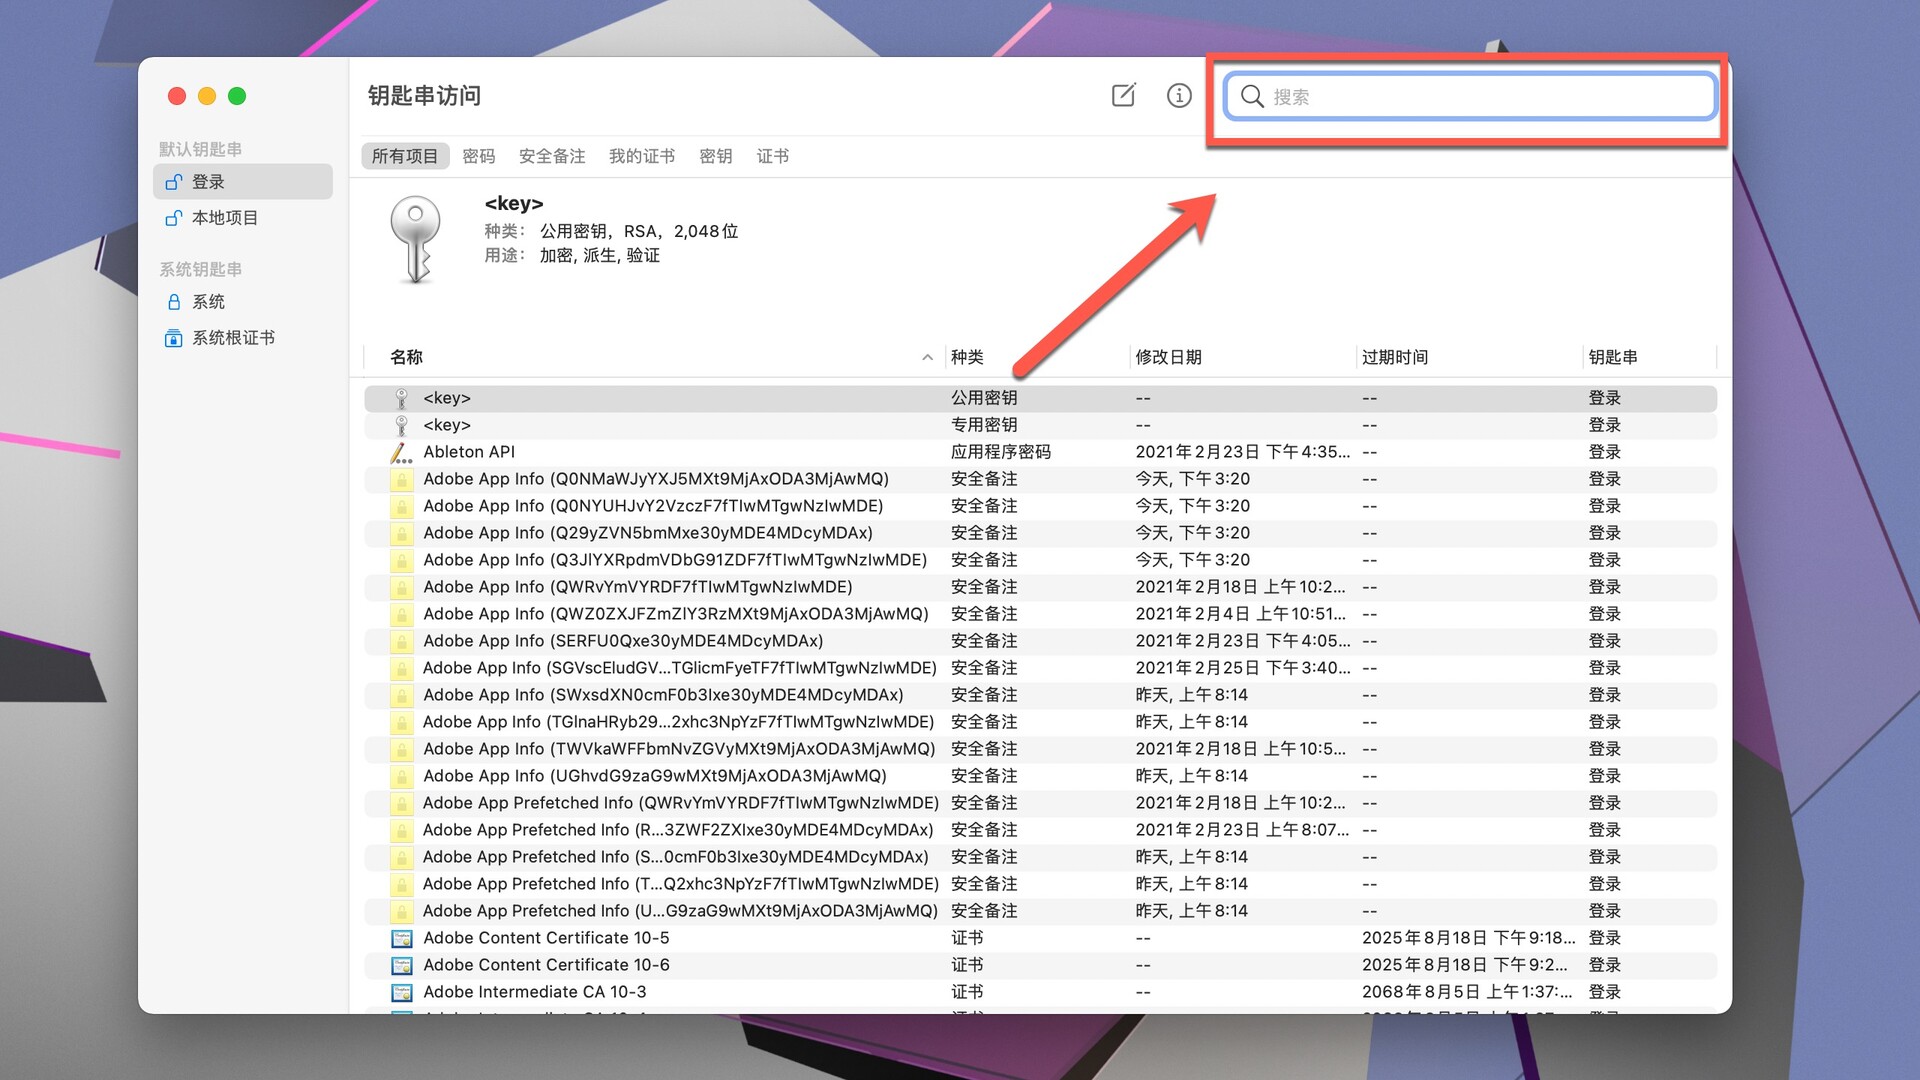Select the 我的证书 tab
Screen dimensions: 1920x1080
[642, 156]
